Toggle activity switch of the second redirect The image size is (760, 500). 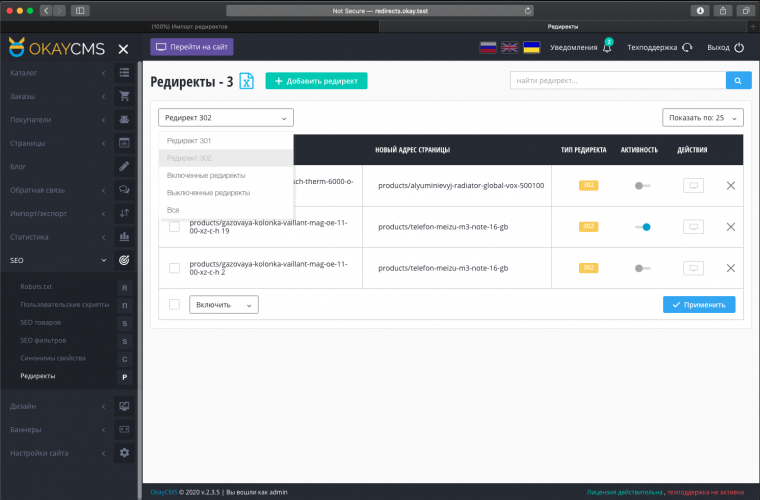[x=642, y=227]
